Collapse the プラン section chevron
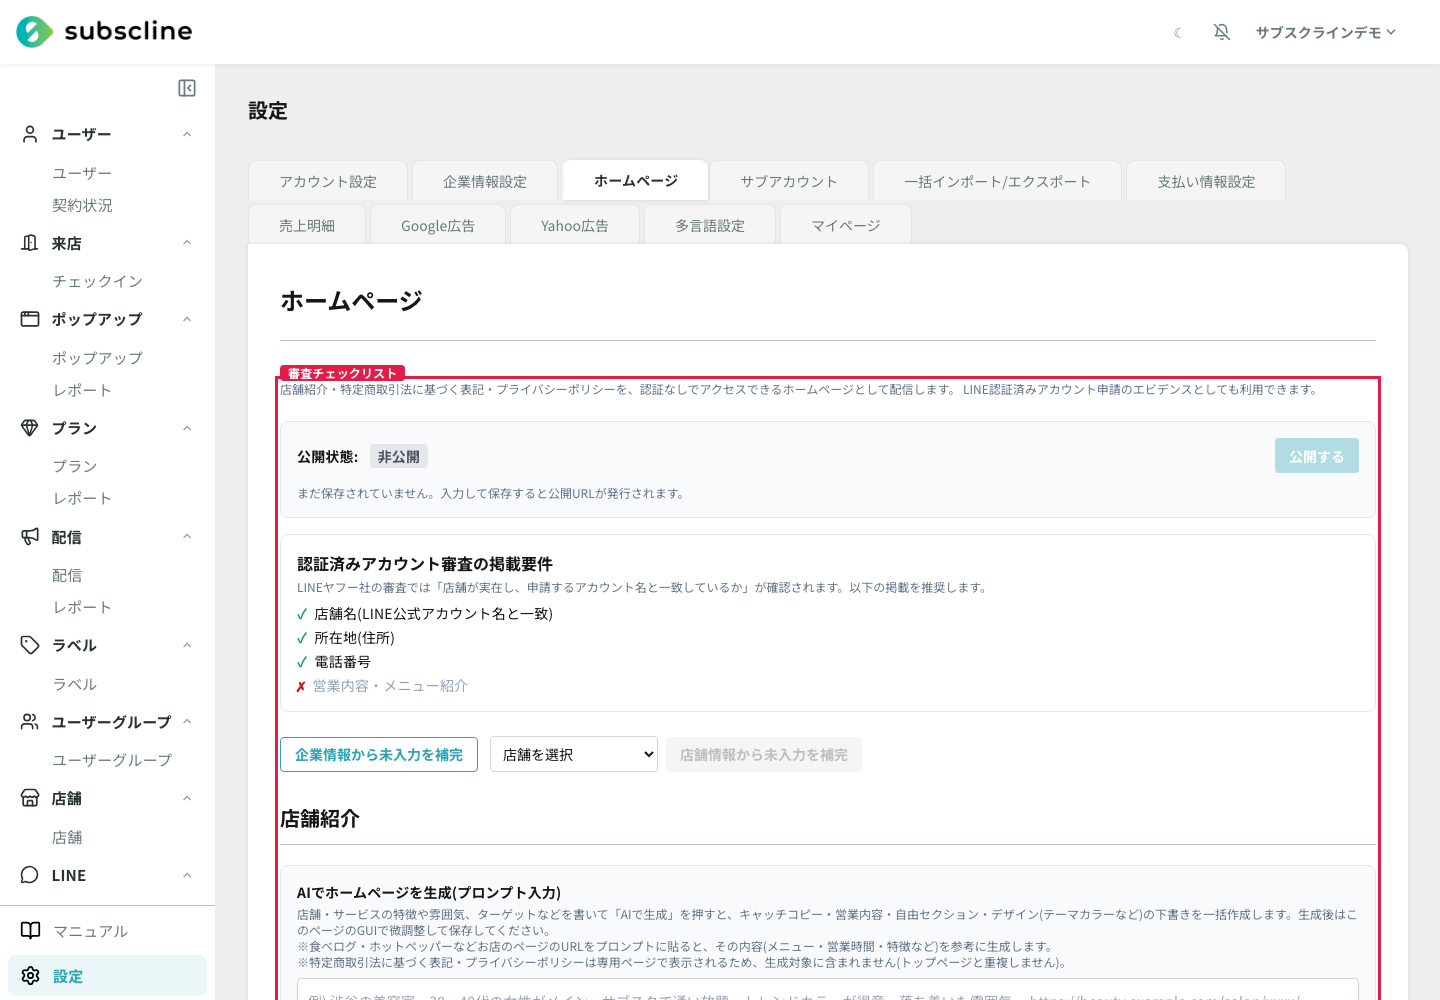The image size is (1440, 1000). tap(187, 428)
